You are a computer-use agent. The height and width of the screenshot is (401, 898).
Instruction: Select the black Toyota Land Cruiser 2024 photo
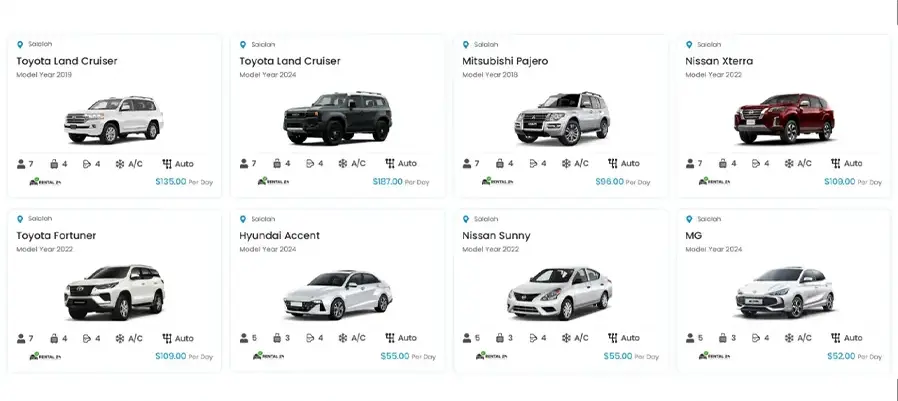(337, 120)
